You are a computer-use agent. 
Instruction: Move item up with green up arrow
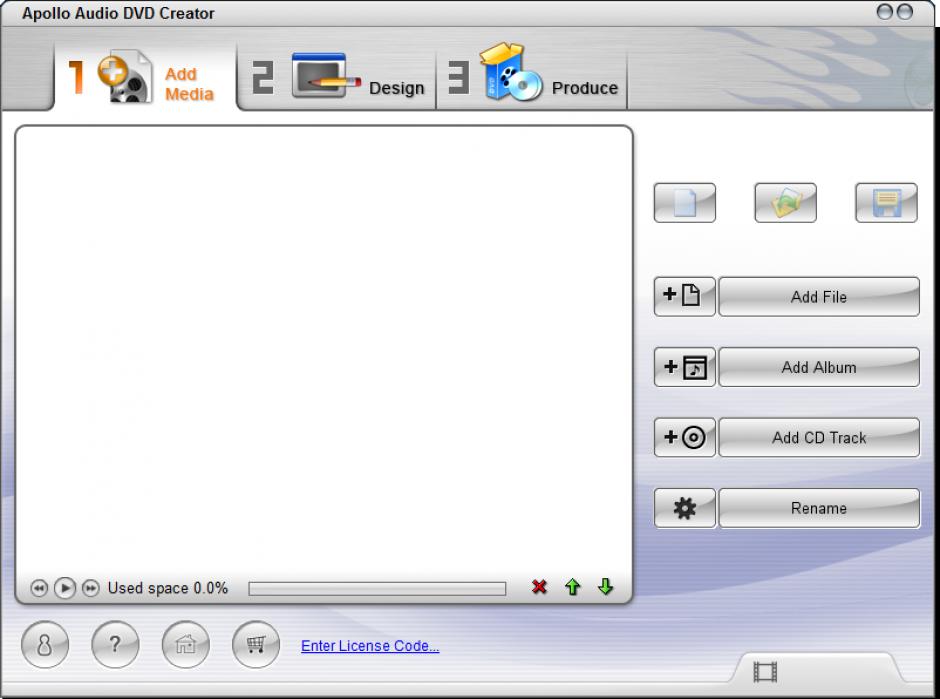click(572, 588)
